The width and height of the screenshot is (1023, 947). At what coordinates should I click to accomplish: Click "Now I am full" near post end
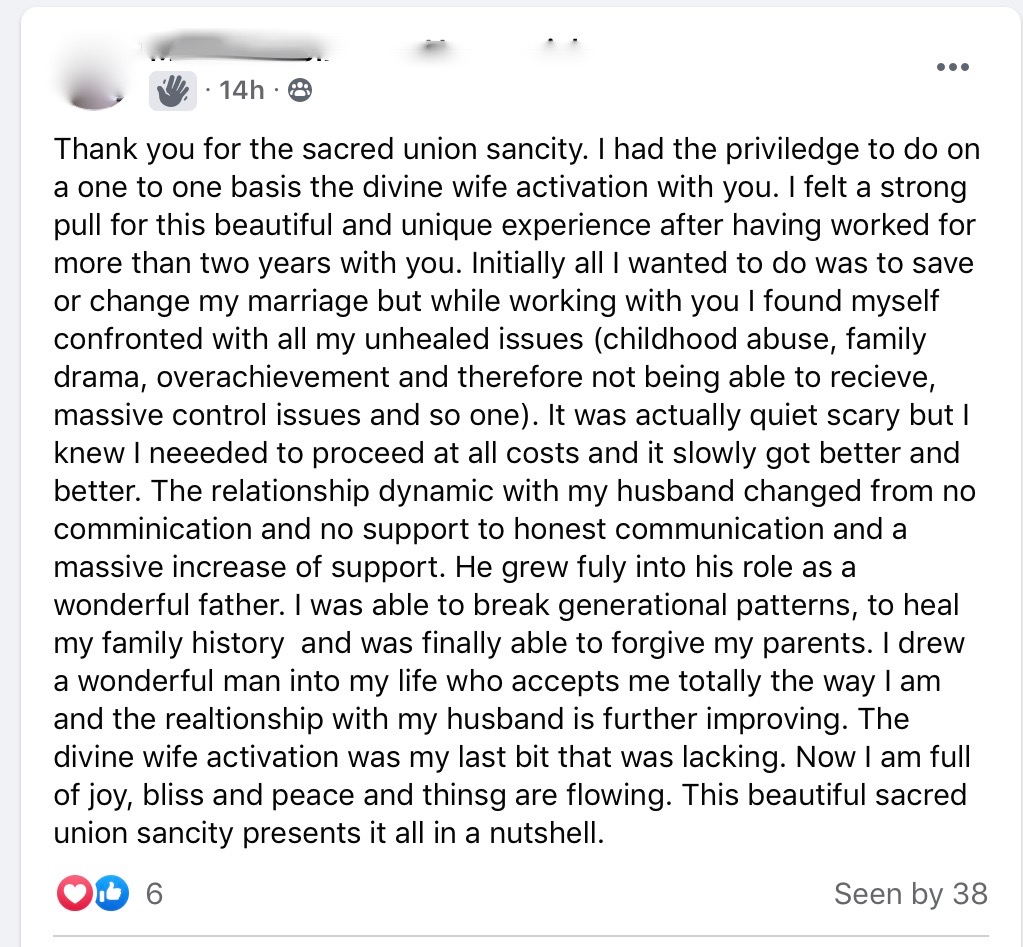[920, 757]
